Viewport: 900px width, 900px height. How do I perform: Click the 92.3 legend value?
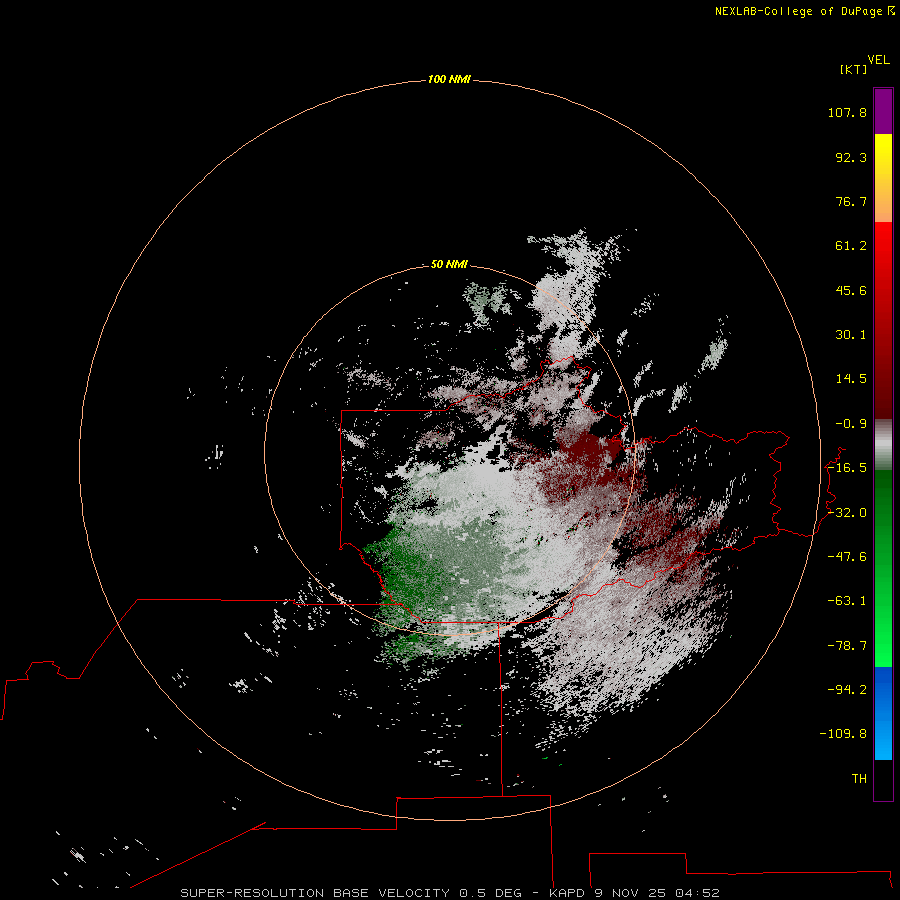click(851, 157)
